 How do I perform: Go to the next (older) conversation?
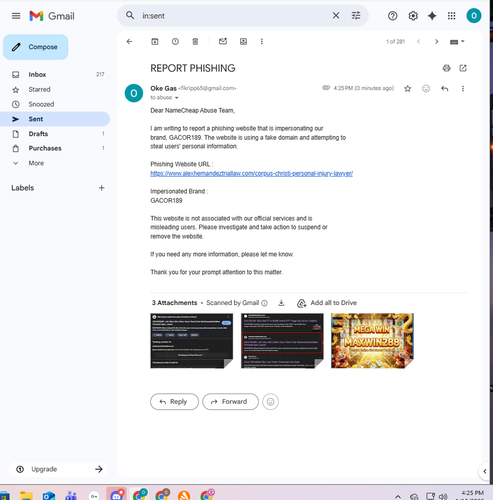tap(436, 41)
